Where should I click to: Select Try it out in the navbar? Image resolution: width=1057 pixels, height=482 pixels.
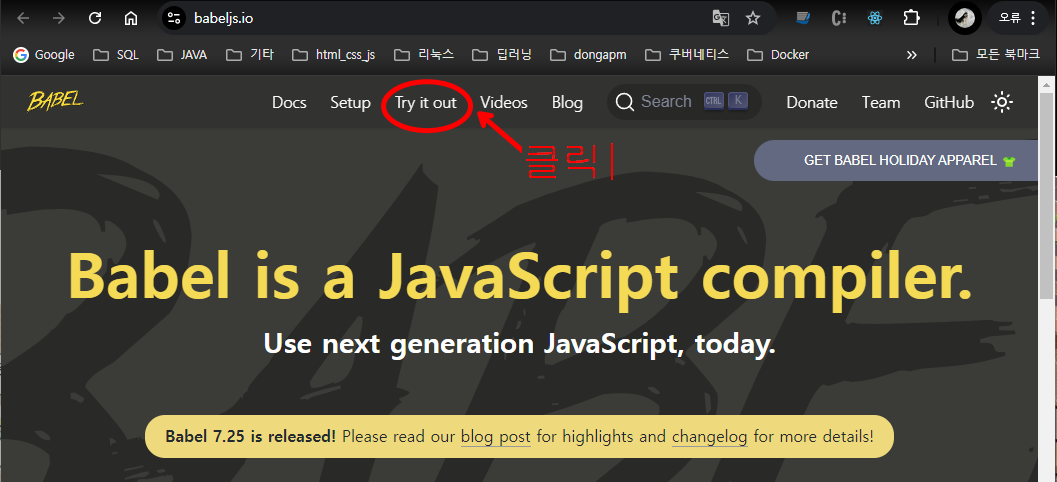pos(425,102)
